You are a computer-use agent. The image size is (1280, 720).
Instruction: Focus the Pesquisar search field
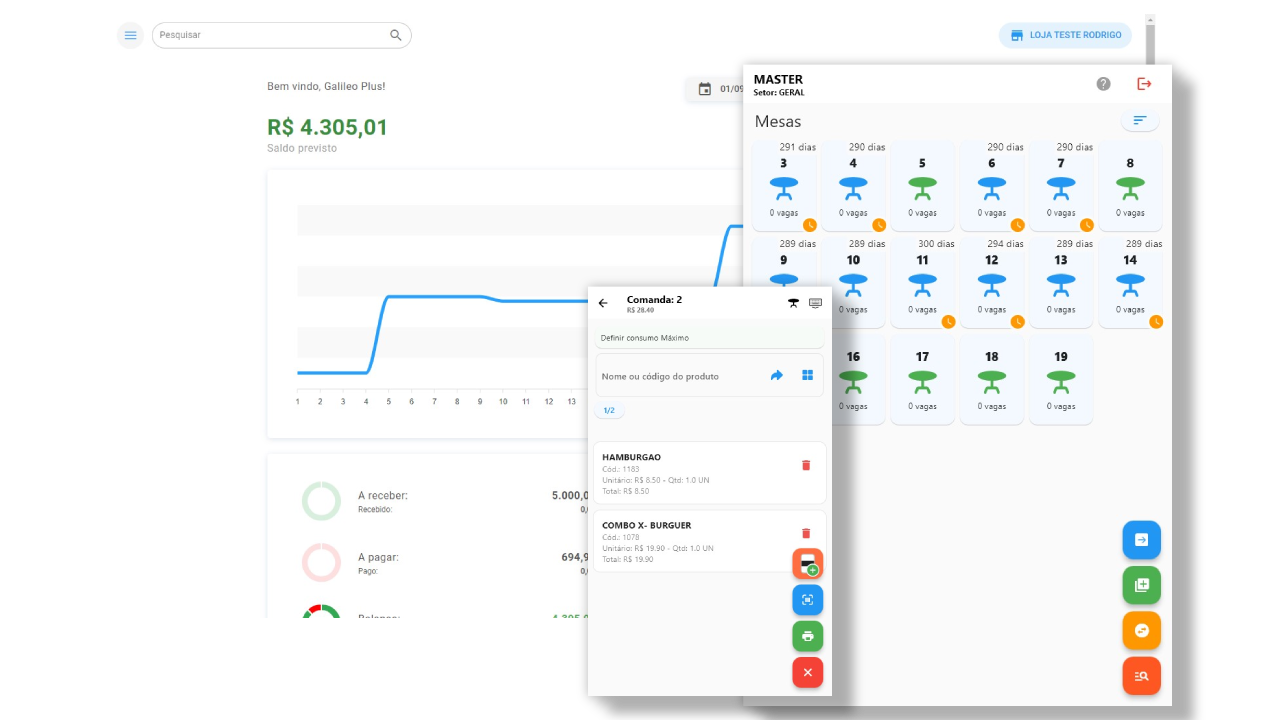click(x=281, y=35)
